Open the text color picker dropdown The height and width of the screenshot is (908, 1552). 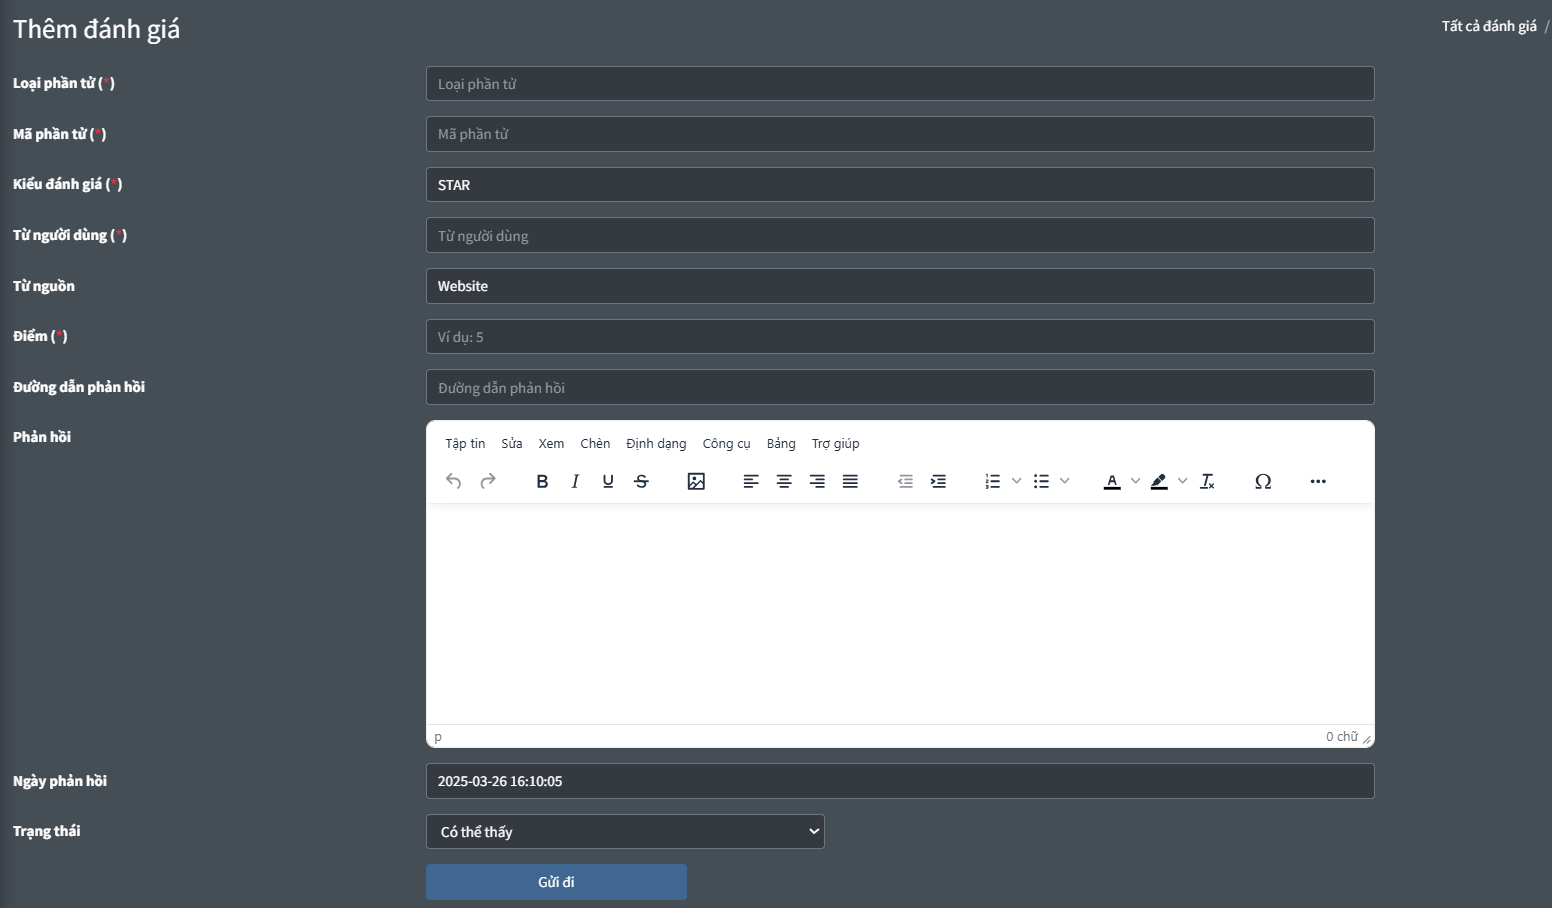click(x=1135, y=481)
